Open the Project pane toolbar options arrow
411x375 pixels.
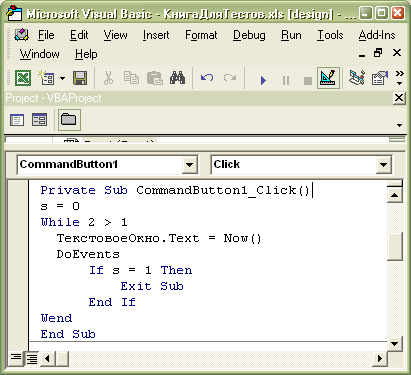399,125
